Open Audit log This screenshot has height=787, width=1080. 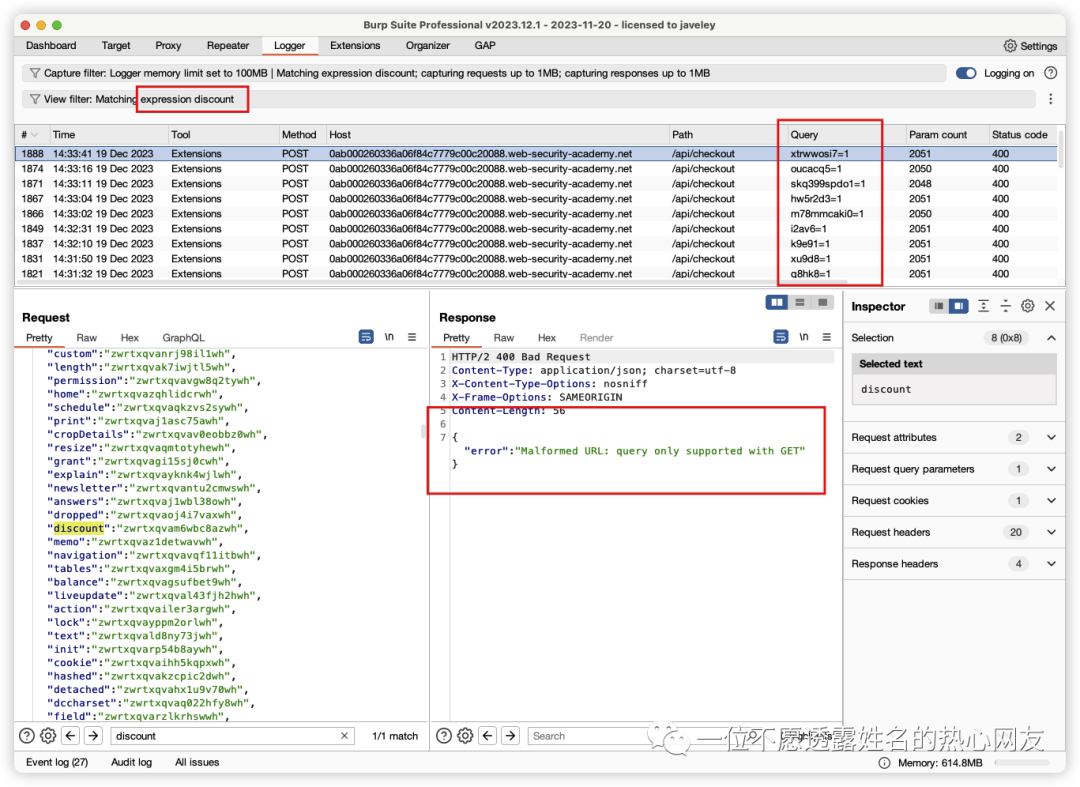coord(132,763)
